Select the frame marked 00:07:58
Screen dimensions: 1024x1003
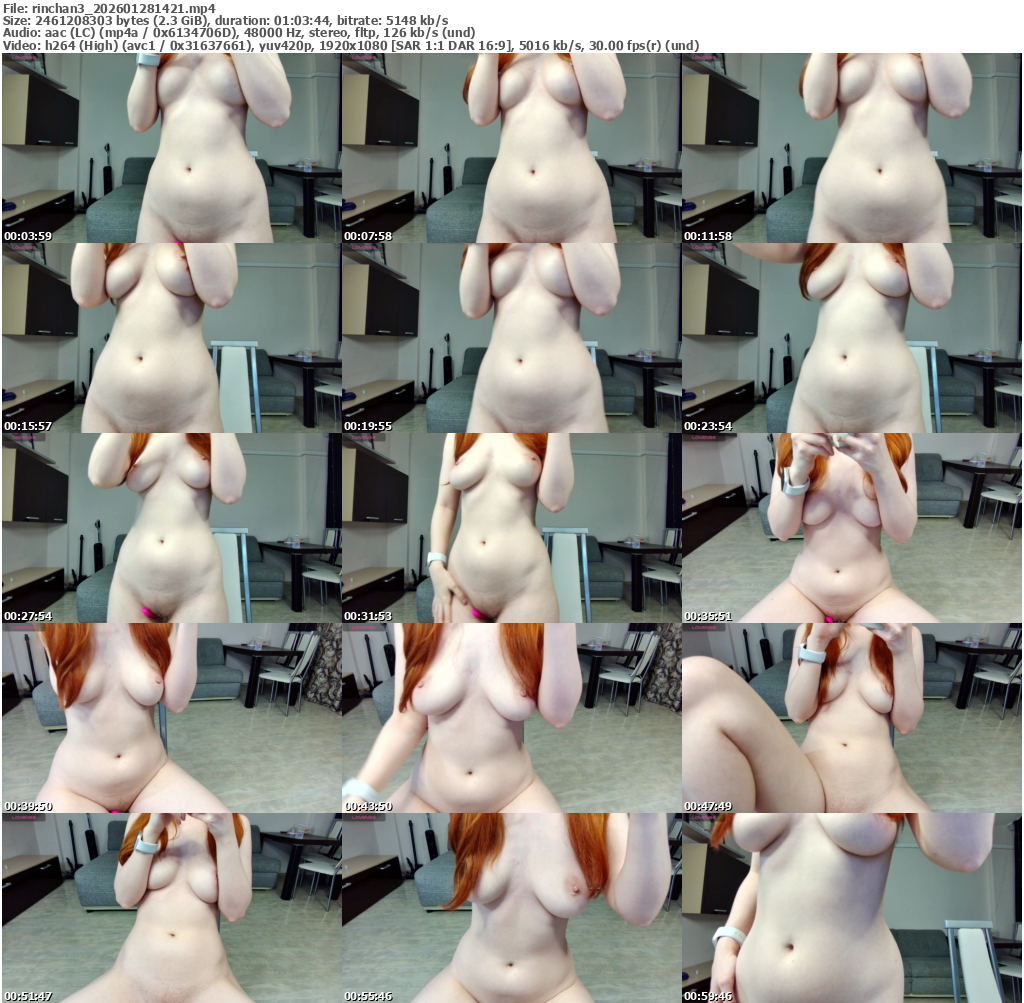pyautogui.click(x=511, y=148)
